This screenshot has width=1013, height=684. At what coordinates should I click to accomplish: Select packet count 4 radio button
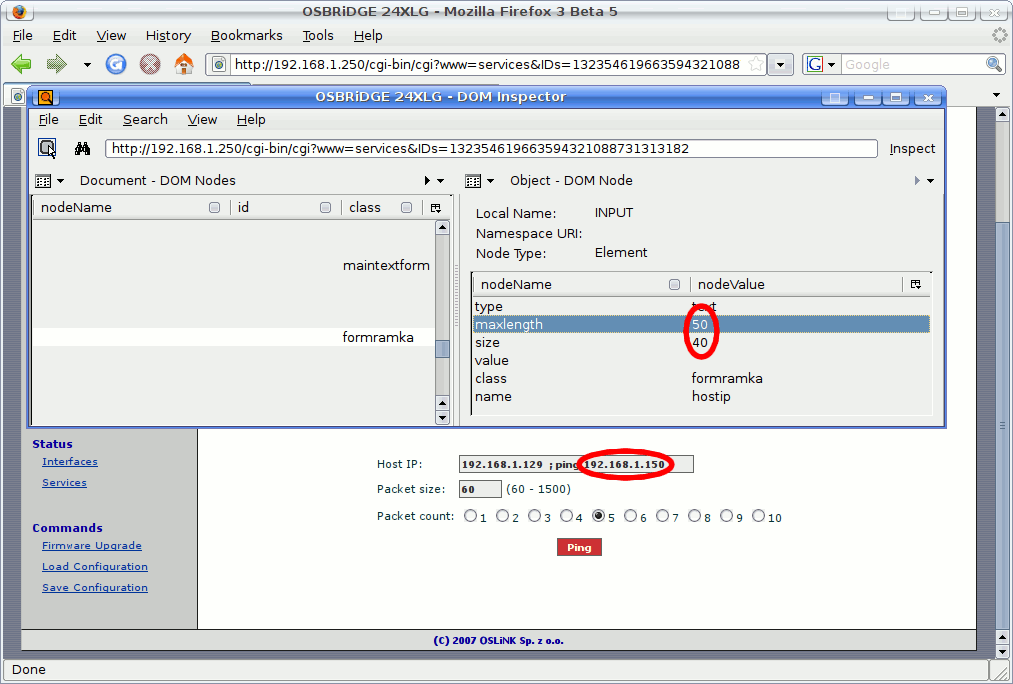click(x=567, y=515)
